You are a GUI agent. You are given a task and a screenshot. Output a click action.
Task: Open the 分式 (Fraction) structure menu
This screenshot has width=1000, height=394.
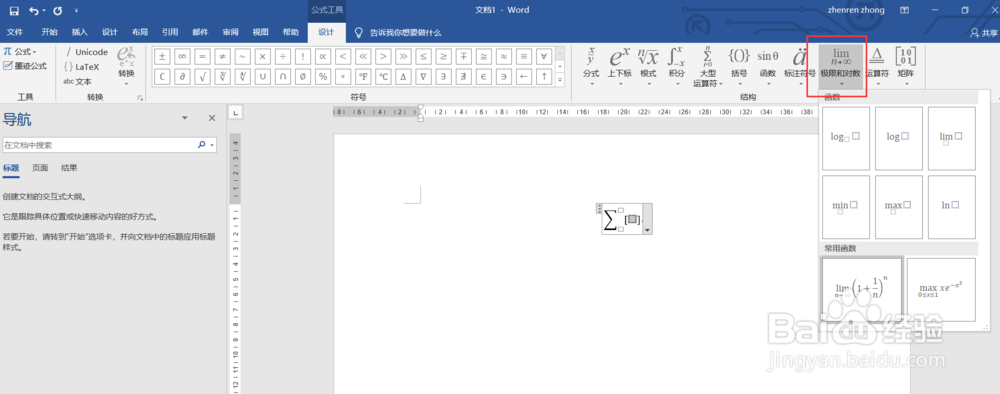(x=591, y=66)
